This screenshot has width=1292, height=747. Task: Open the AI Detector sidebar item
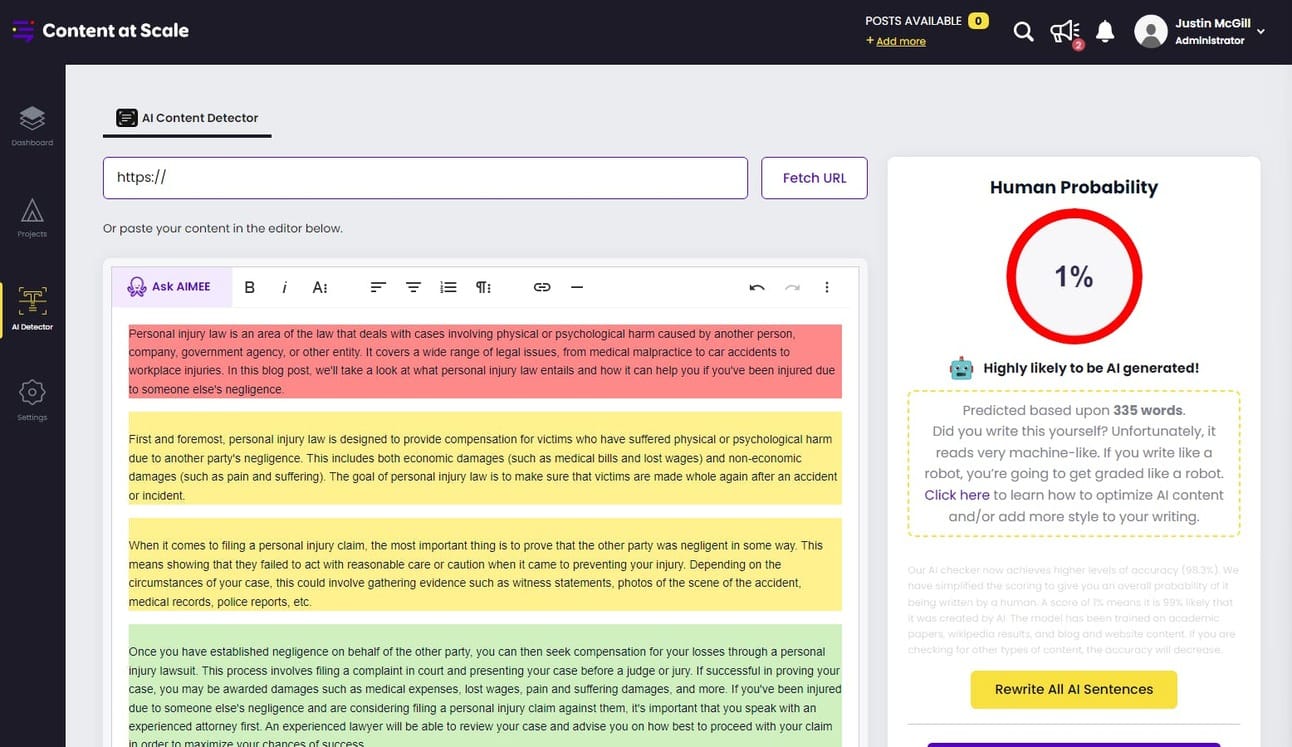click(x=32, y=309)
